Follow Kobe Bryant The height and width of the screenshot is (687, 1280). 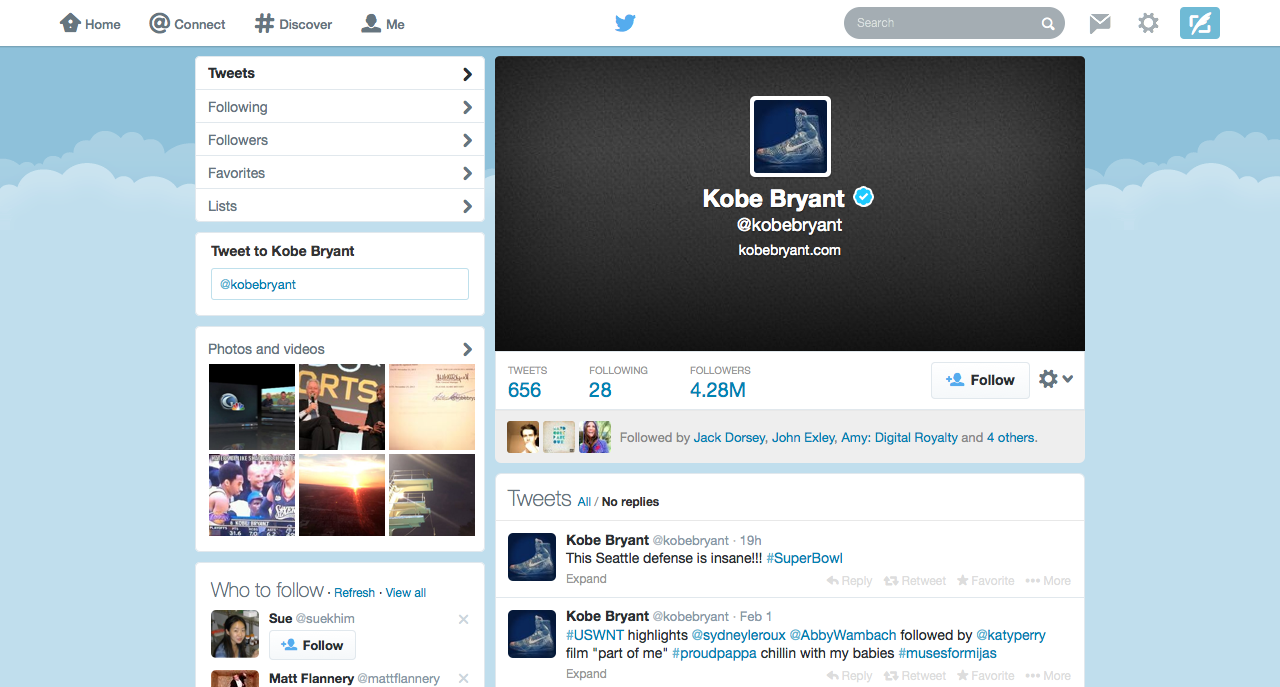click(980, 380)
